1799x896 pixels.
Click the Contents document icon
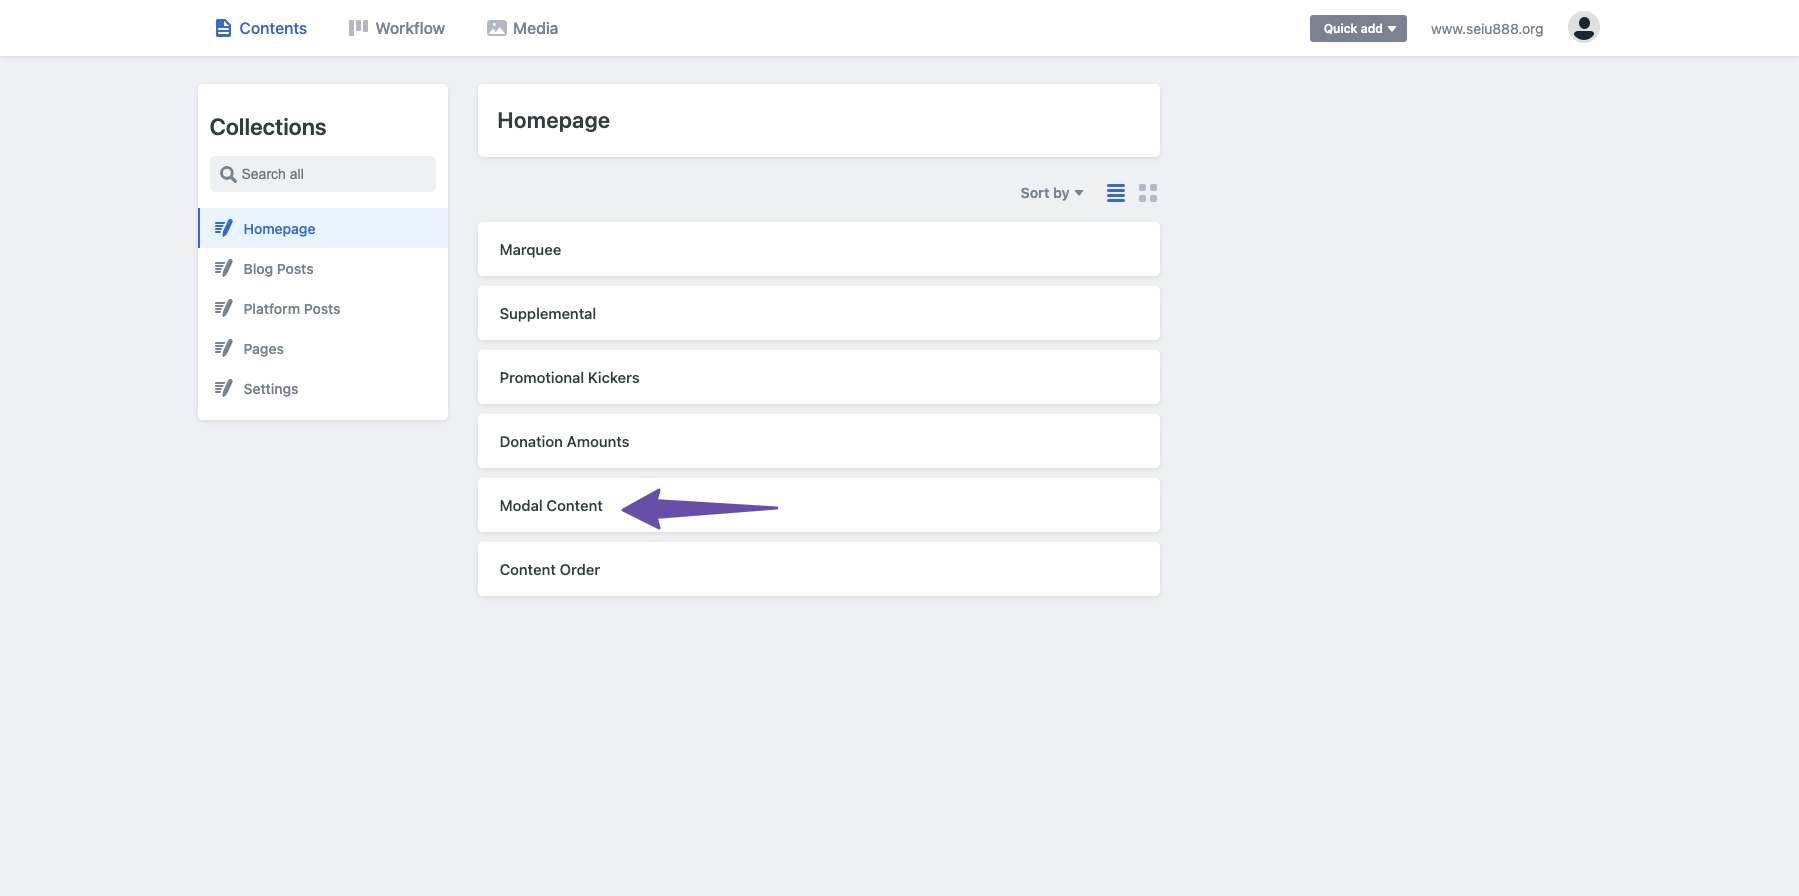[x=223, y=28]
